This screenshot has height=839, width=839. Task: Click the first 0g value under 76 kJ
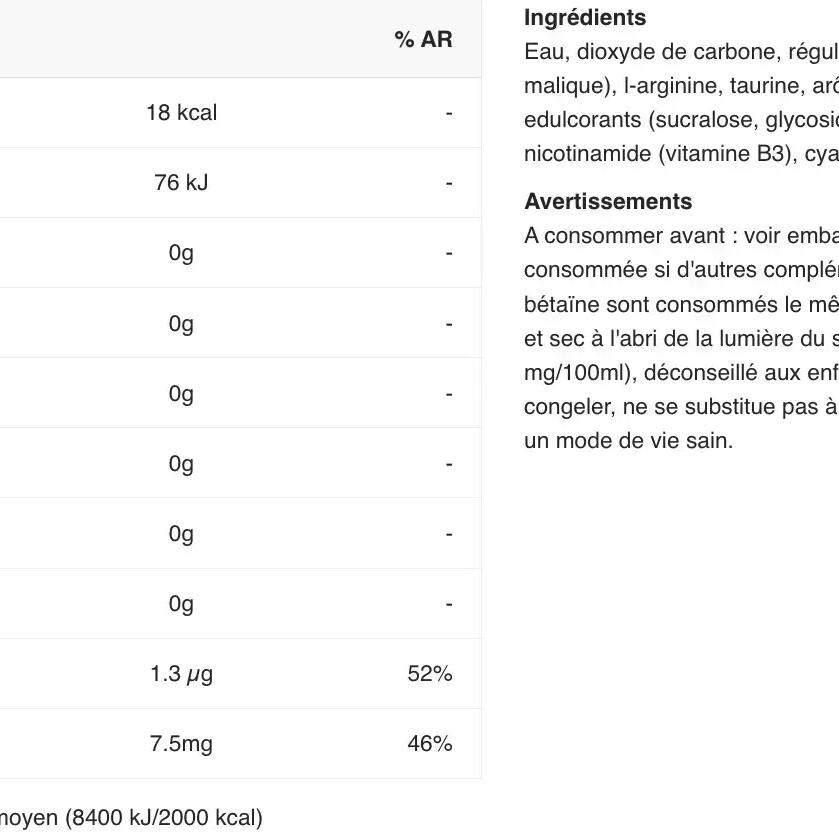pyautogui.click(x=181, y=253)
